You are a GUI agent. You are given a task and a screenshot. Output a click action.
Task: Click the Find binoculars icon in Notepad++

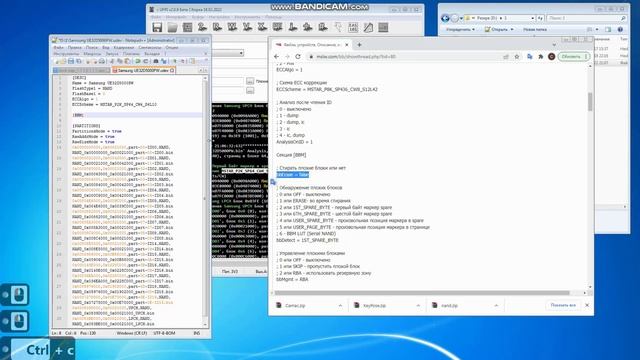pos(156,61)
